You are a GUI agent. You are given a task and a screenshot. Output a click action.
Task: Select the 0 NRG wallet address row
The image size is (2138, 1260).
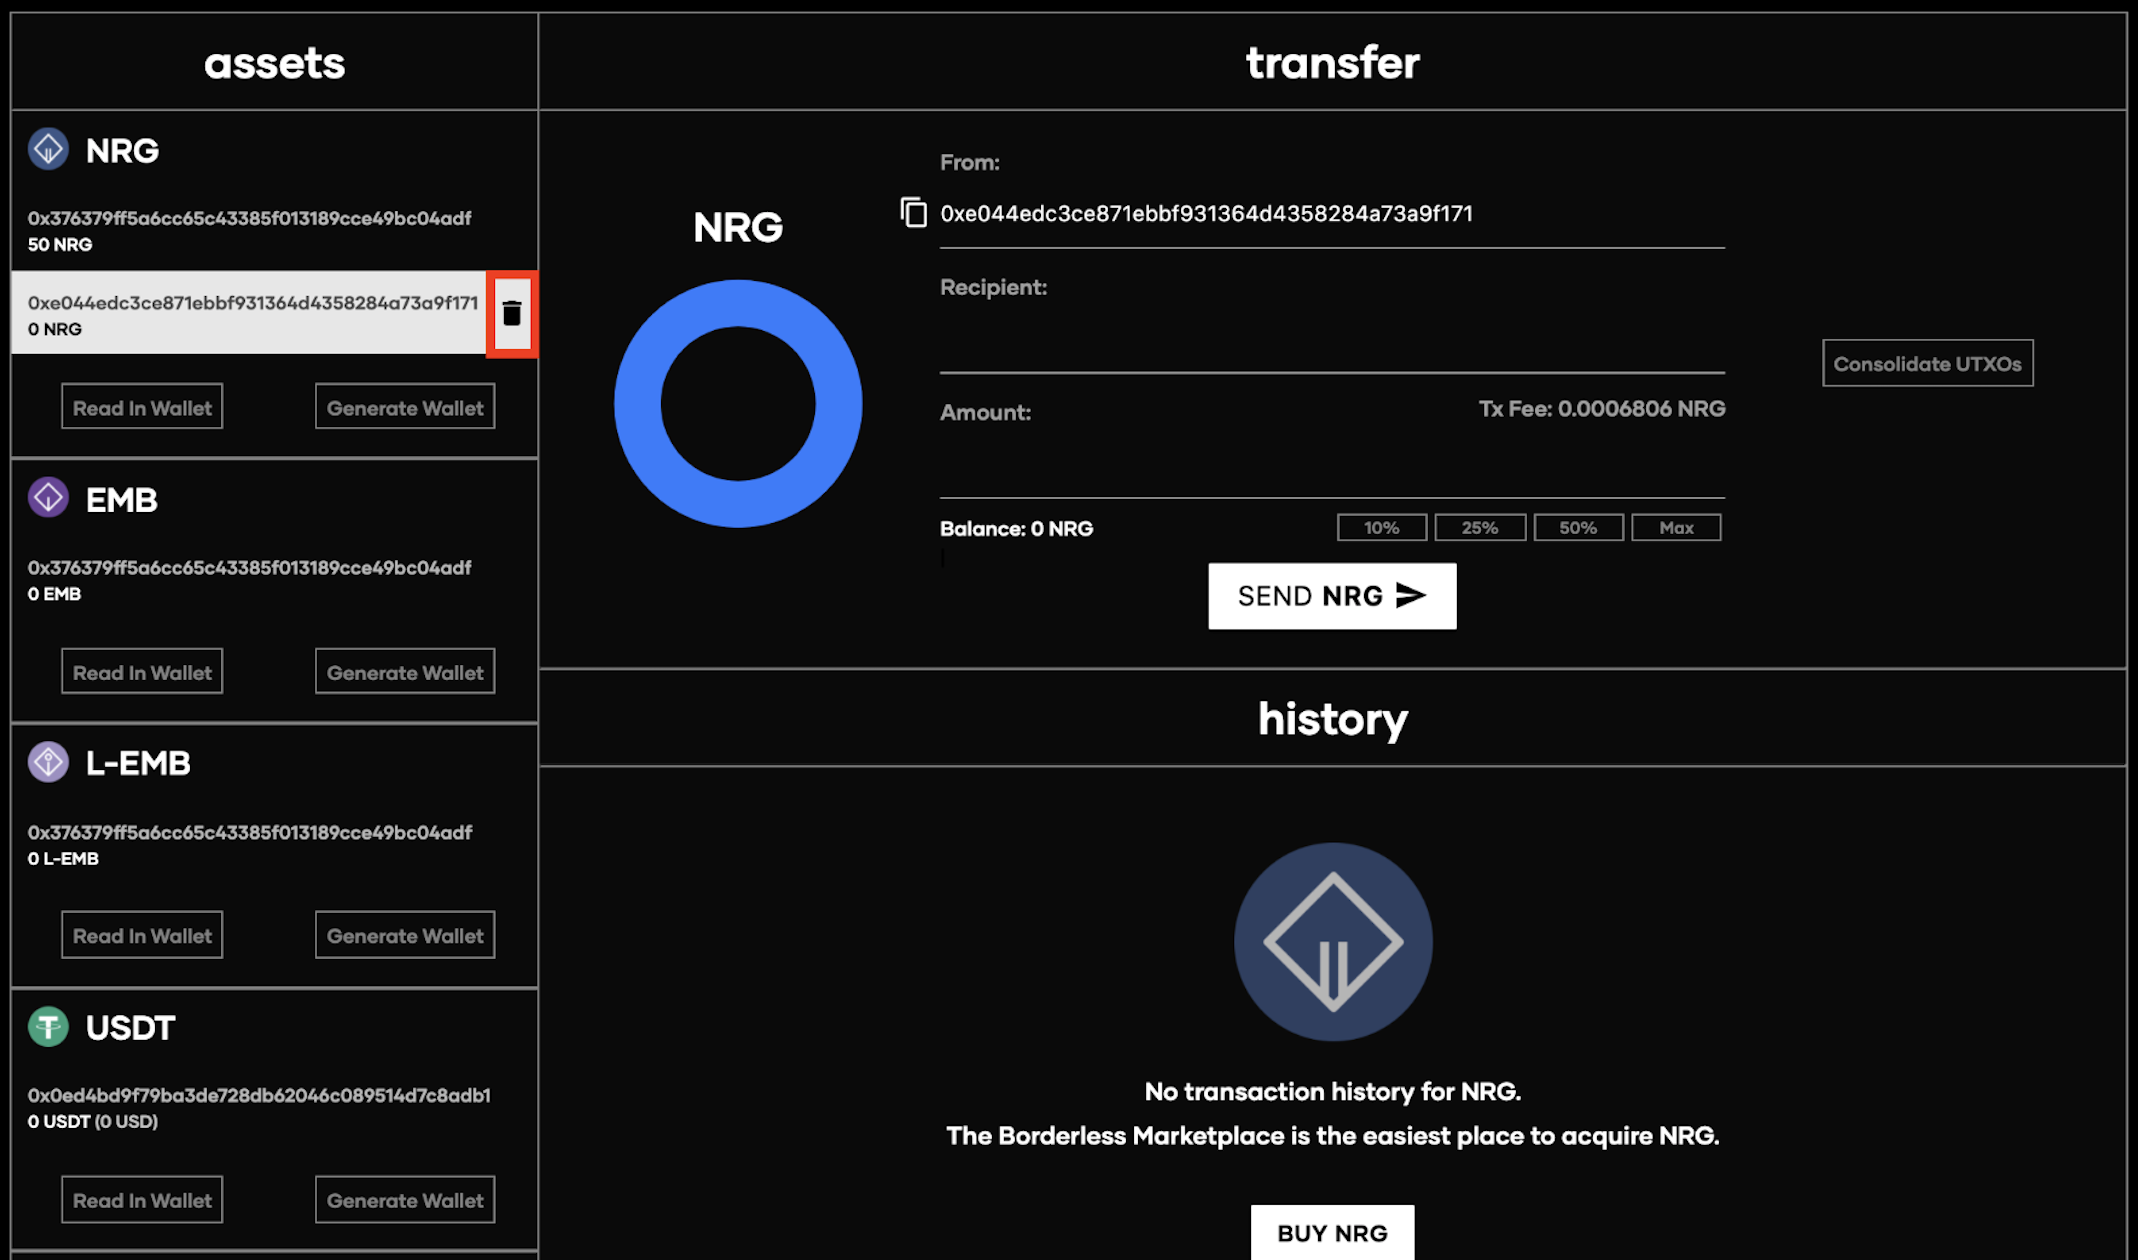click(249, 314)
